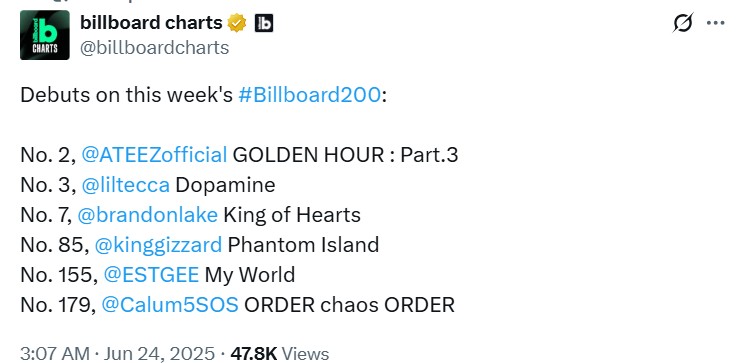Open the @kinggizzard mention
The image size is (743, 363).
(158, 245)
